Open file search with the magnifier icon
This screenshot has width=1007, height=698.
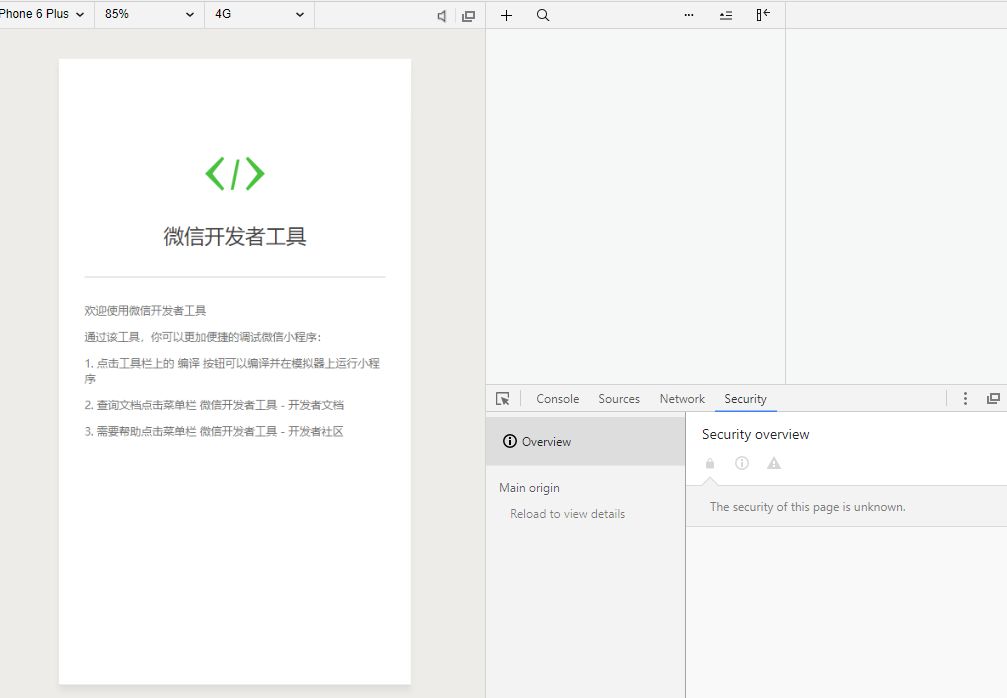(x=543, y=15)
